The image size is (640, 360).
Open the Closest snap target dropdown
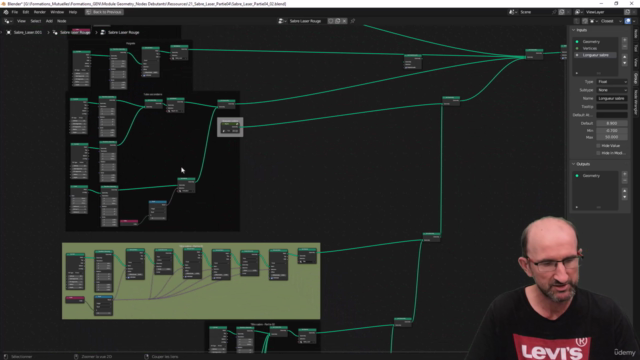(x=610, y=21)
